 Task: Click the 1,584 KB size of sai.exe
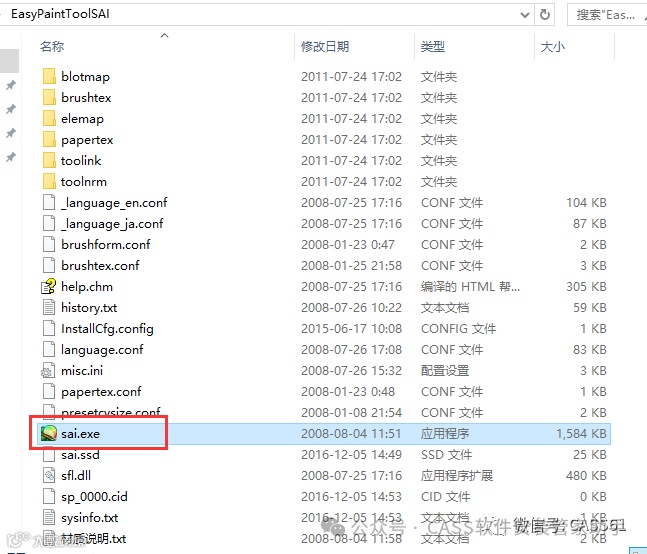coord(581,434)
